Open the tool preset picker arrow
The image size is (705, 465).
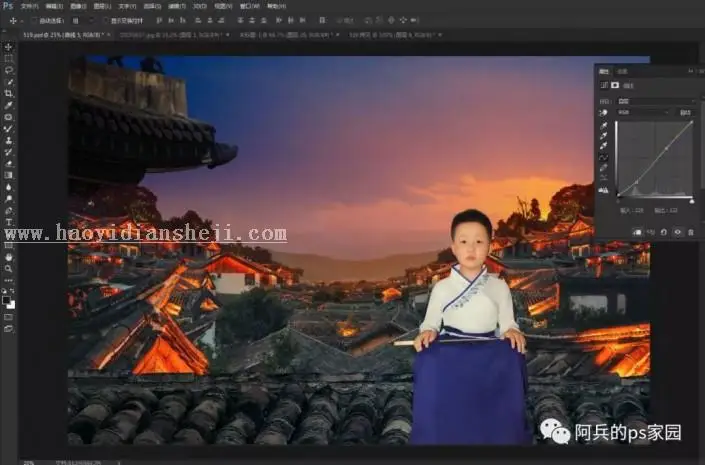[x=22, y=21]
